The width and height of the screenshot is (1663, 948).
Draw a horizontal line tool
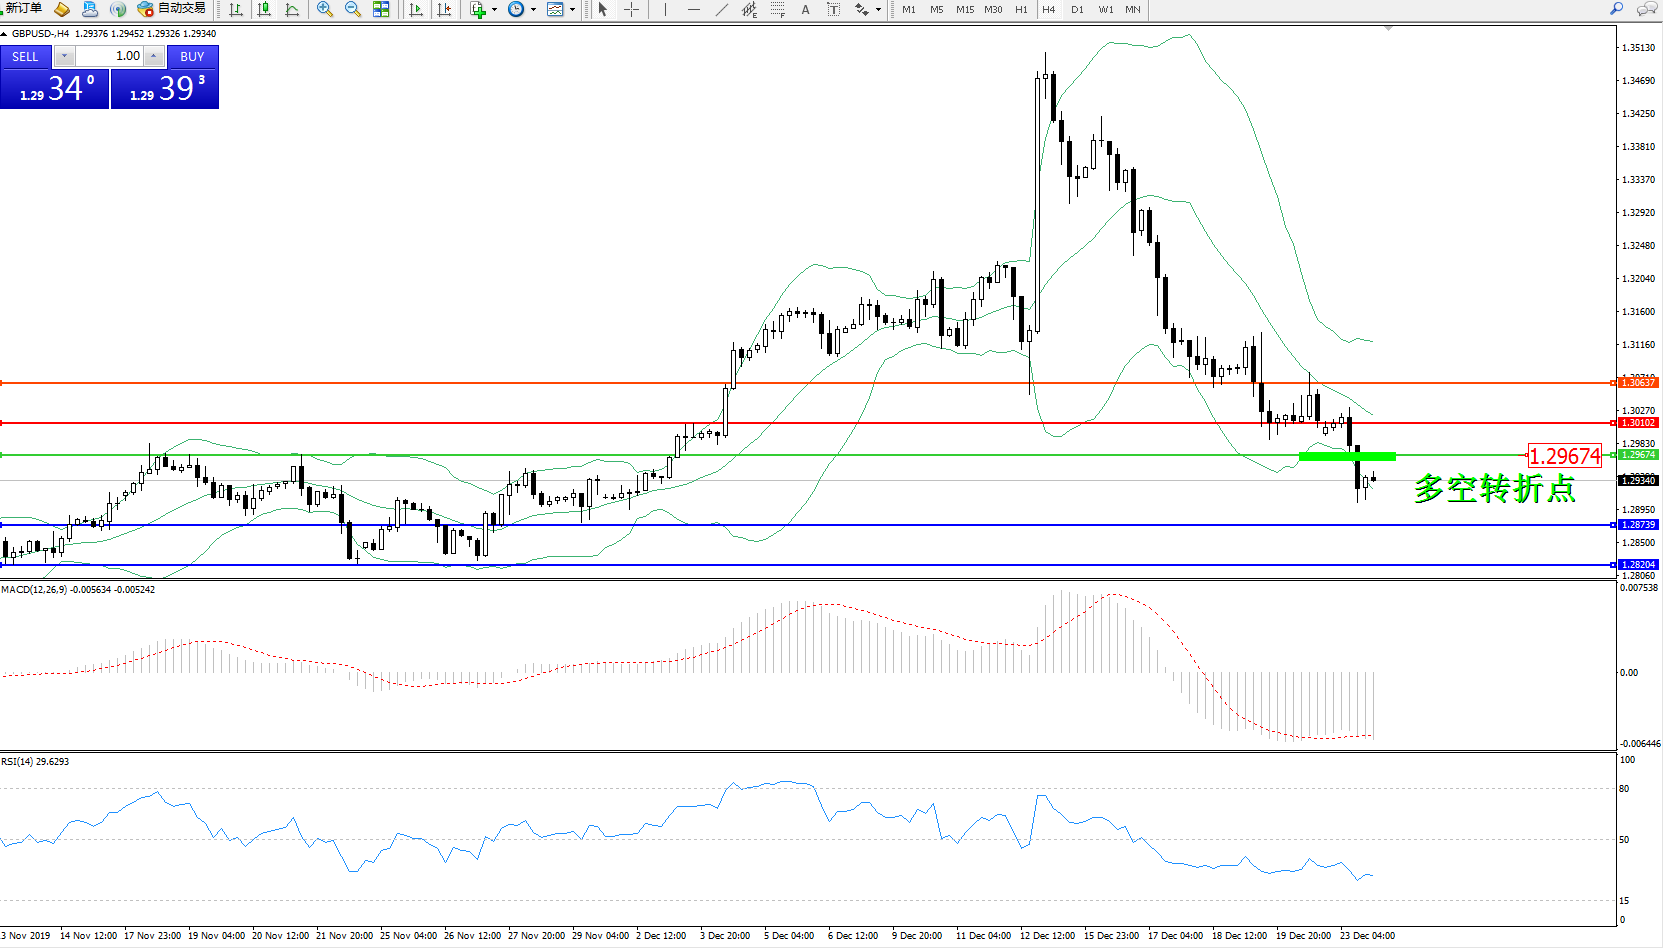pyautogui.click(x=694, y=10)
